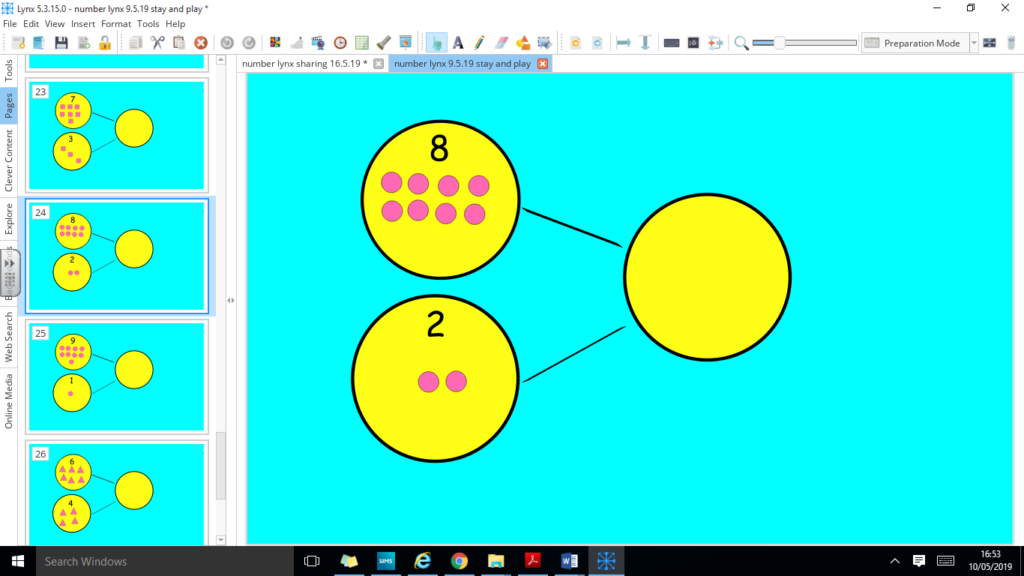This screenshot has height=576, width=1024.
Task: Open the Shapes tool
Action: pyautogui.click(x=523, y=43)
